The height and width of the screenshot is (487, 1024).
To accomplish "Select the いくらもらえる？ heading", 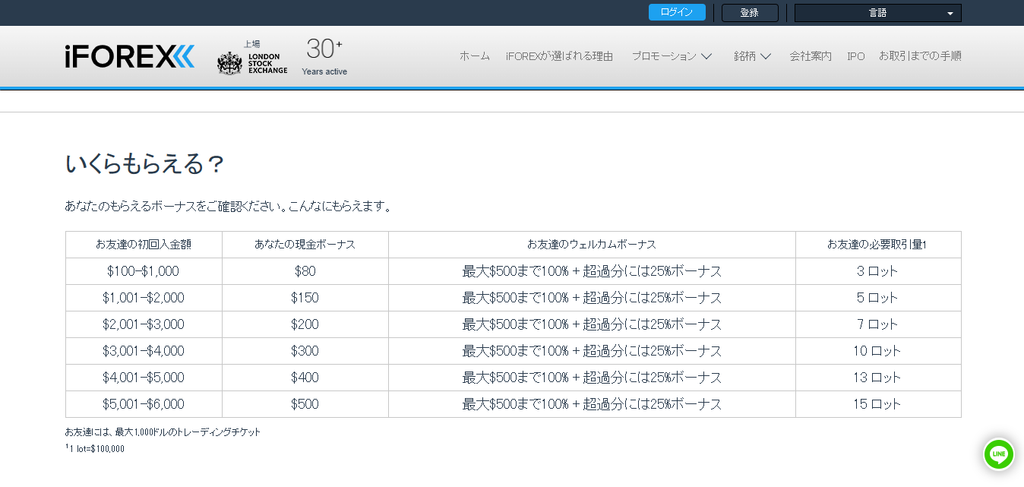I will (x=144, y=164).
